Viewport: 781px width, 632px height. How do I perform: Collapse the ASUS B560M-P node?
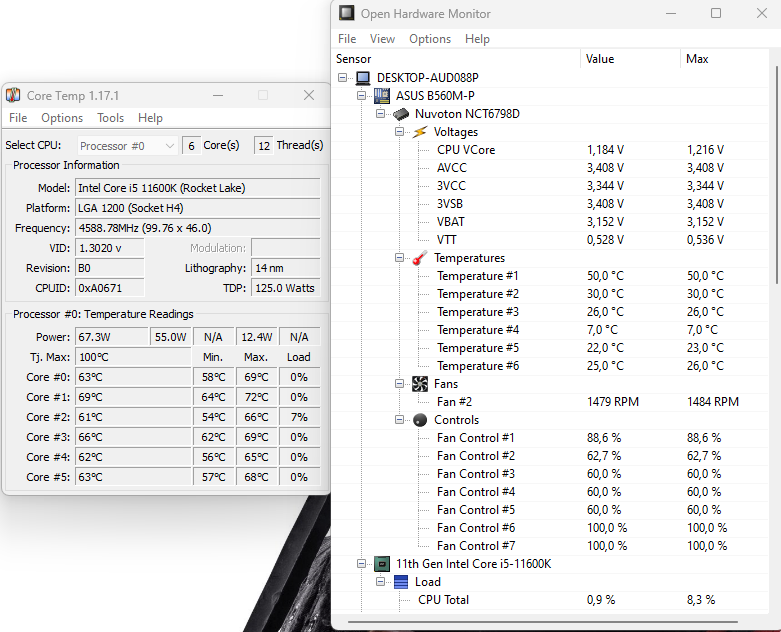tap(362, 96)
